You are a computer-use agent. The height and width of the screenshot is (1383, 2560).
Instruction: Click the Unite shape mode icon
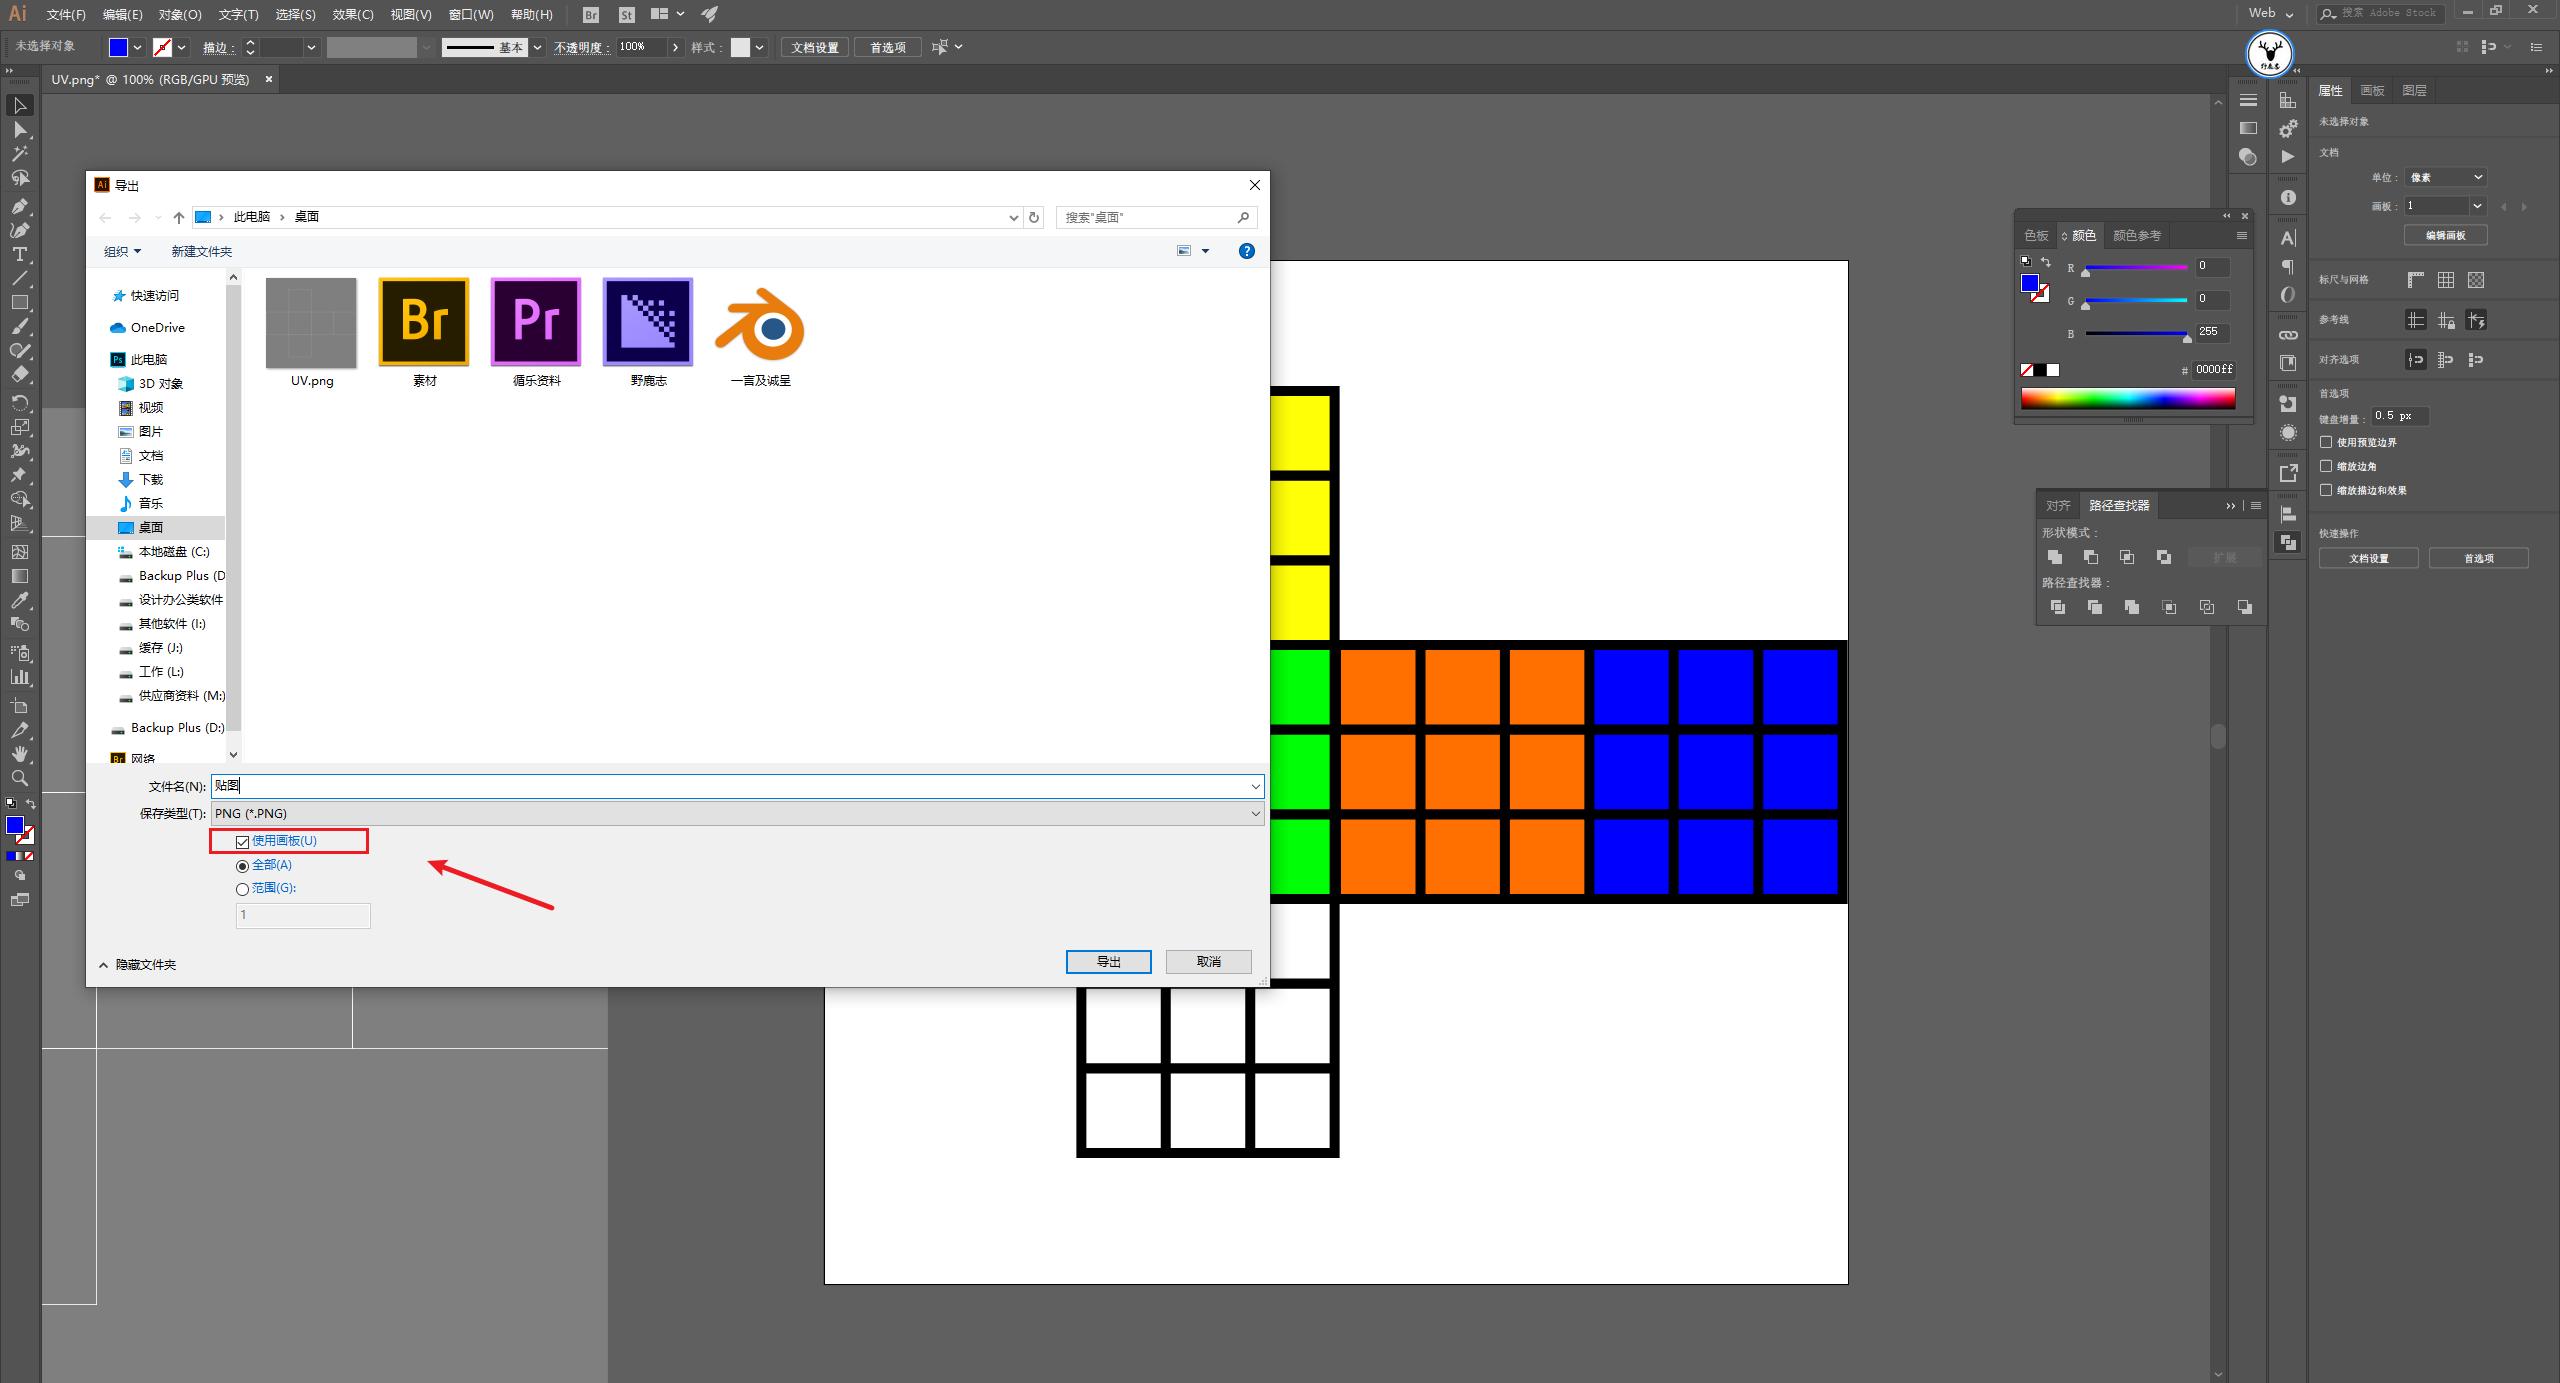point(2055,557)
